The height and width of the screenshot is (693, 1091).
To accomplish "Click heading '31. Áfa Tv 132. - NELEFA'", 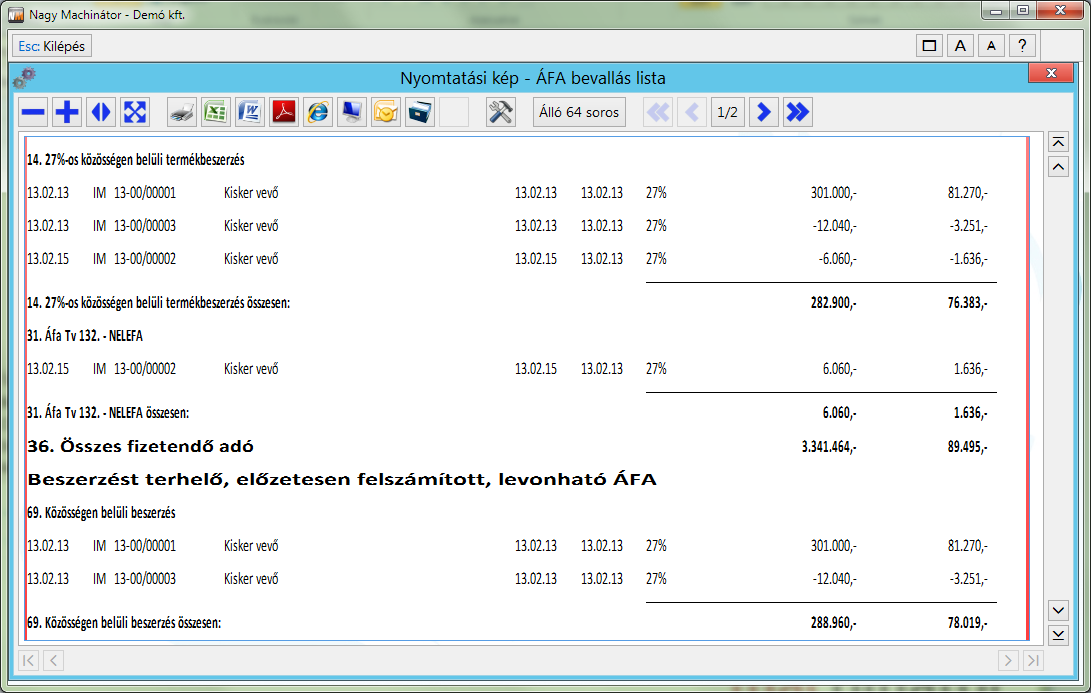I will point(85,335).
